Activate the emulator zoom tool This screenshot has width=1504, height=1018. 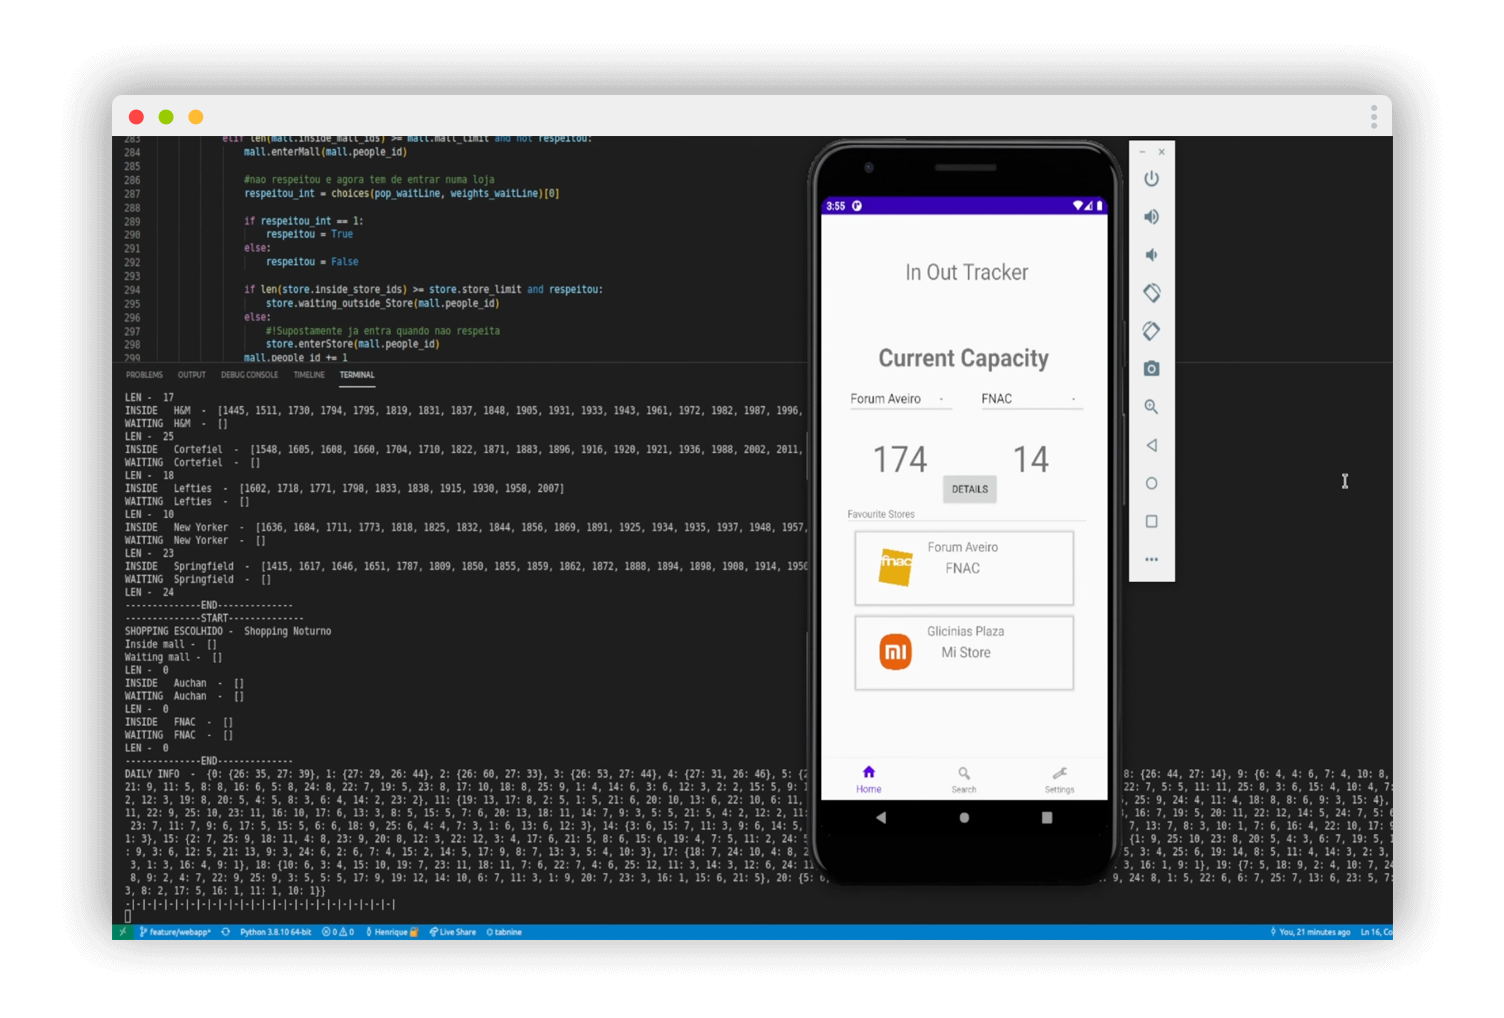pos(1151,407)
